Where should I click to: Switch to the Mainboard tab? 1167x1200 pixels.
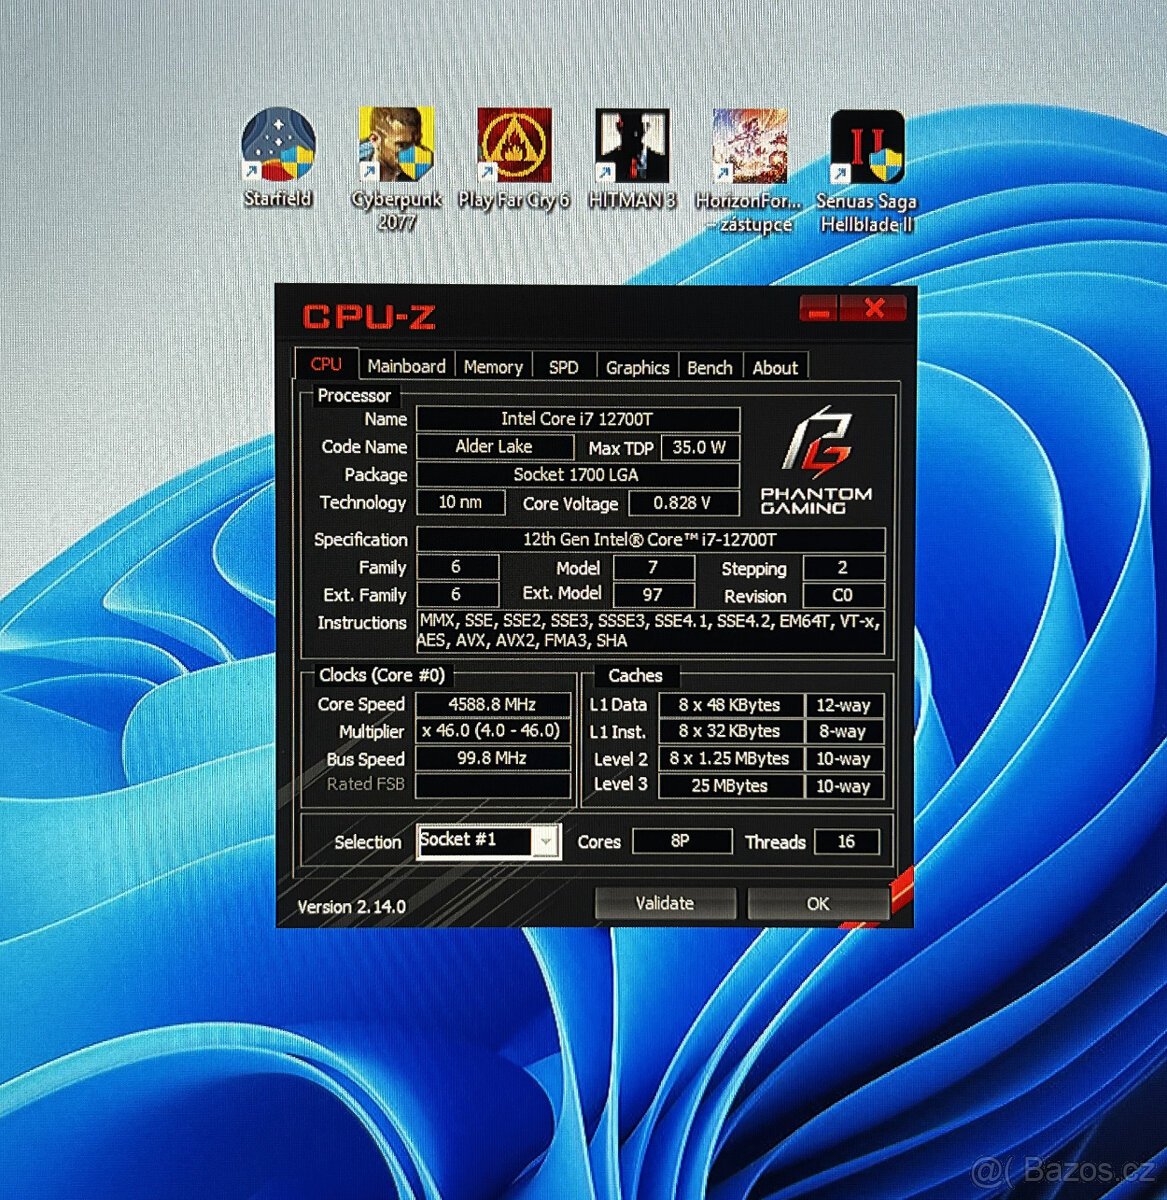click(x=406, y=365)
